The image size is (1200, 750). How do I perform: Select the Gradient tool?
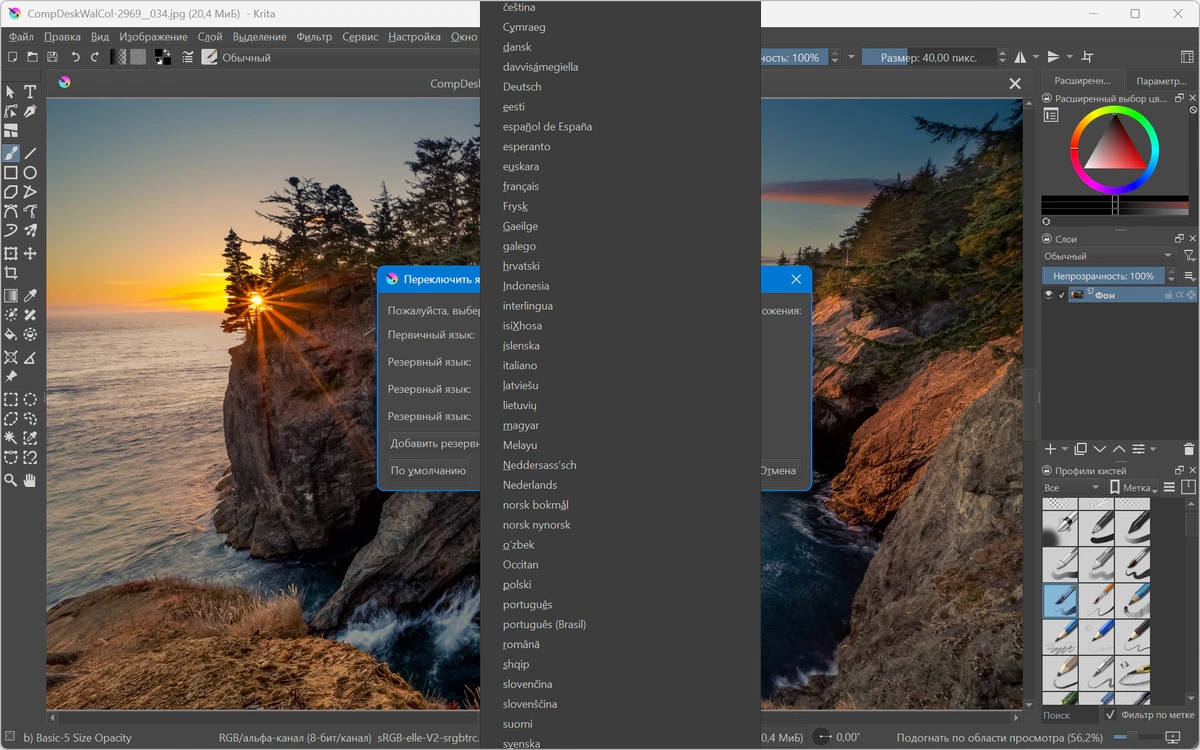11,296
